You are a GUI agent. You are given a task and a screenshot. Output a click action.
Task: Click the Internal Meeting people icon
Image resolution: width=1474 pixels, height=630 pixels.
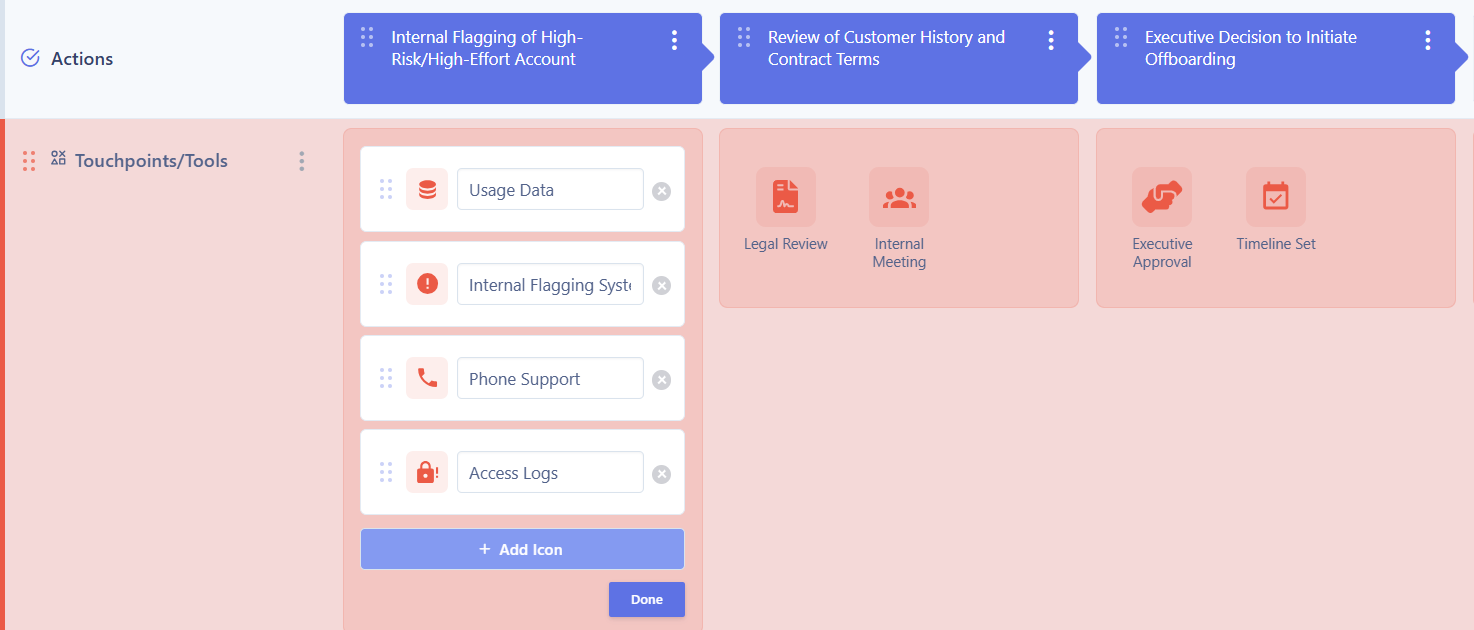898,197
